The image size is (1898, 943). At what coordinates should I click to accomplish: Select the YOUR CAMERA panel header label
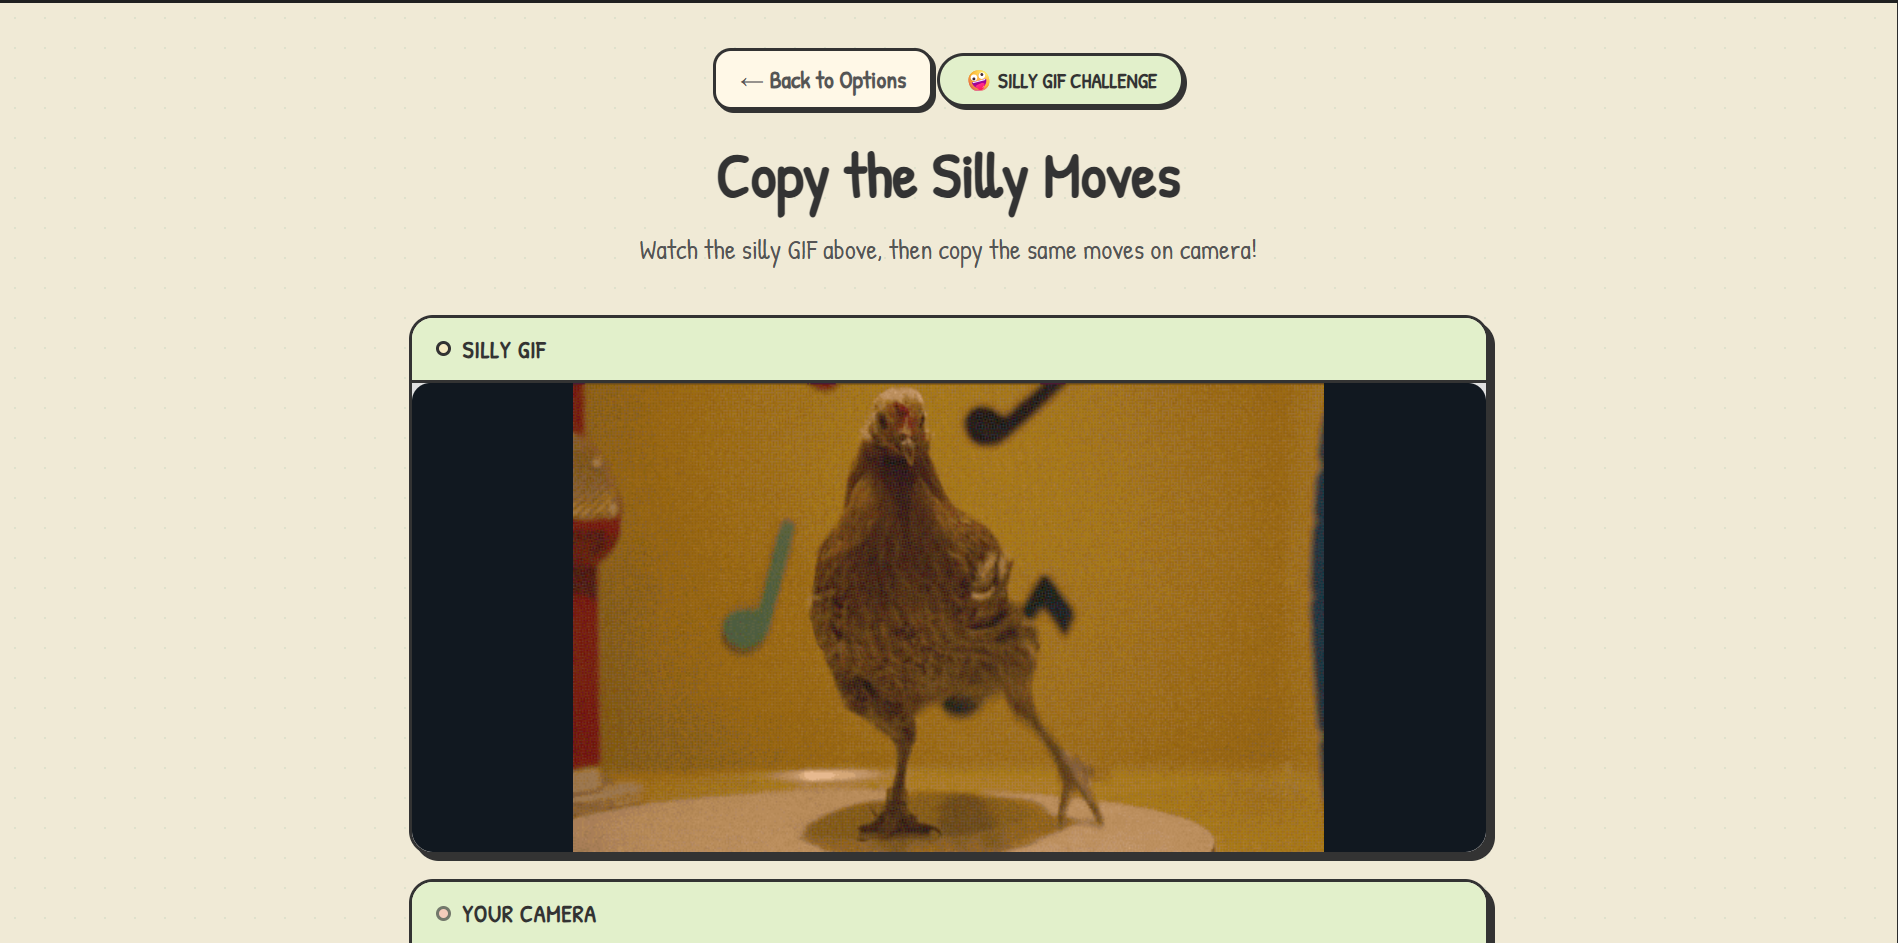[529, 914]
